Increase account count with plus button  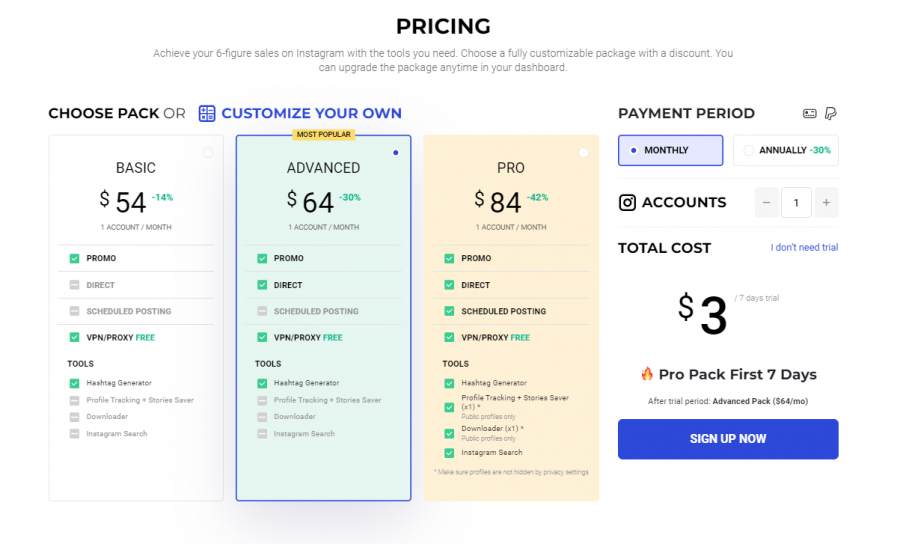[826, 203]
